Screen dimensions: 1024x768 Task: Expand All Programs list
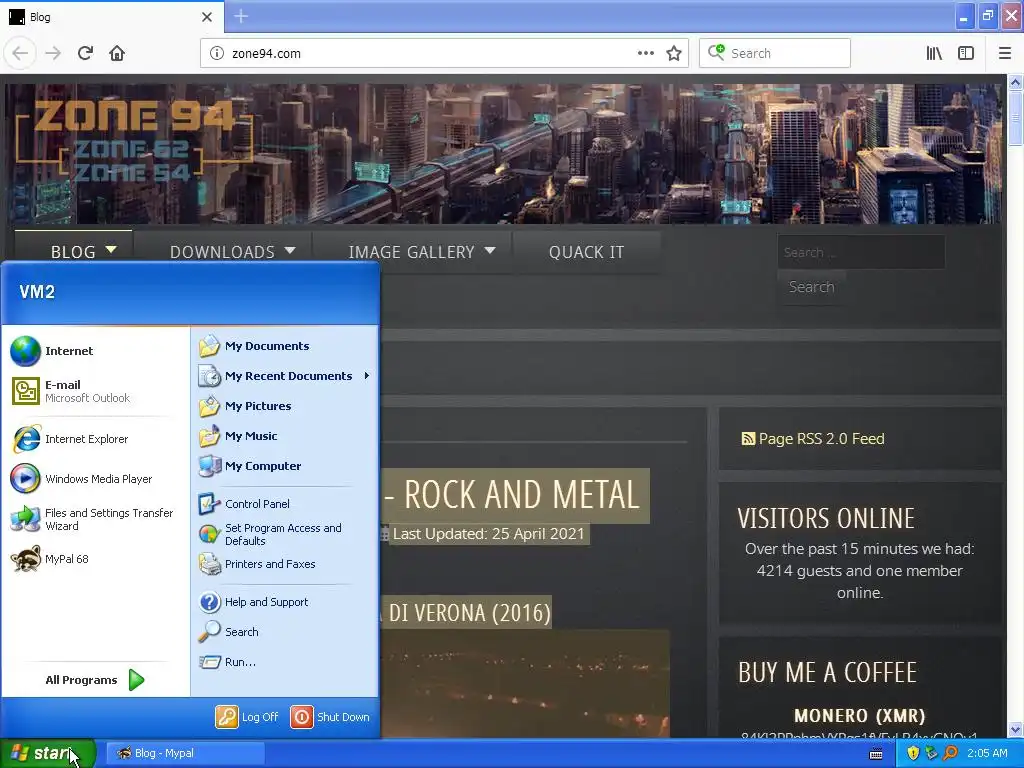[95, 680]
